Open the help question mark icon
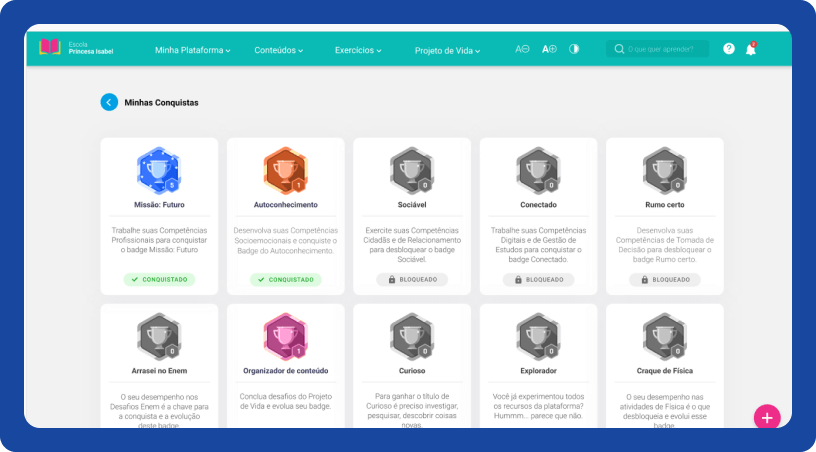Image resolution: width=816 pixels, height=452 pixels. click(728, 49)
